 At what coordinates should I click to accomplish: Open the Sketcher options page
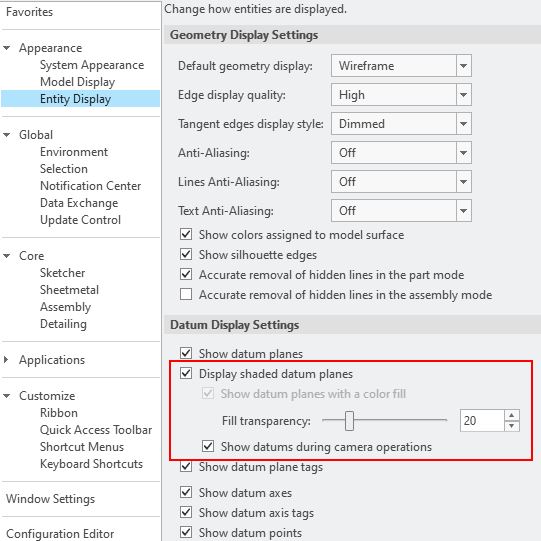(62, 273)
